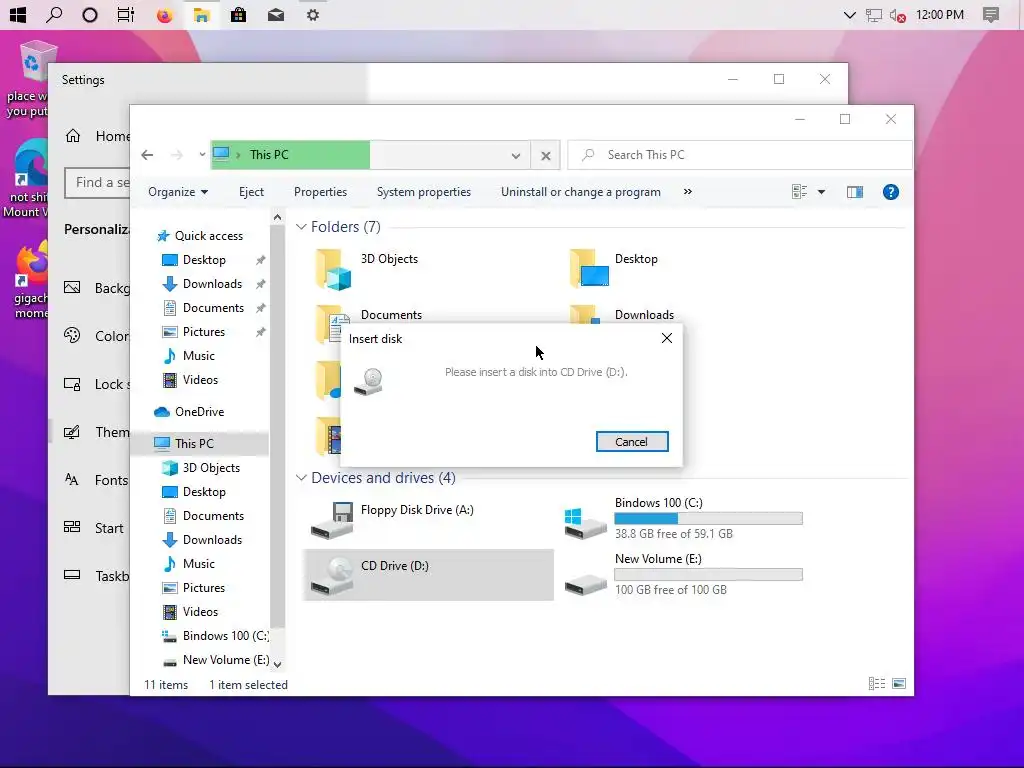Click navigation pane scroll up arrow
The height and width of the screenshot is (768, 1024).
coord(278,217)
